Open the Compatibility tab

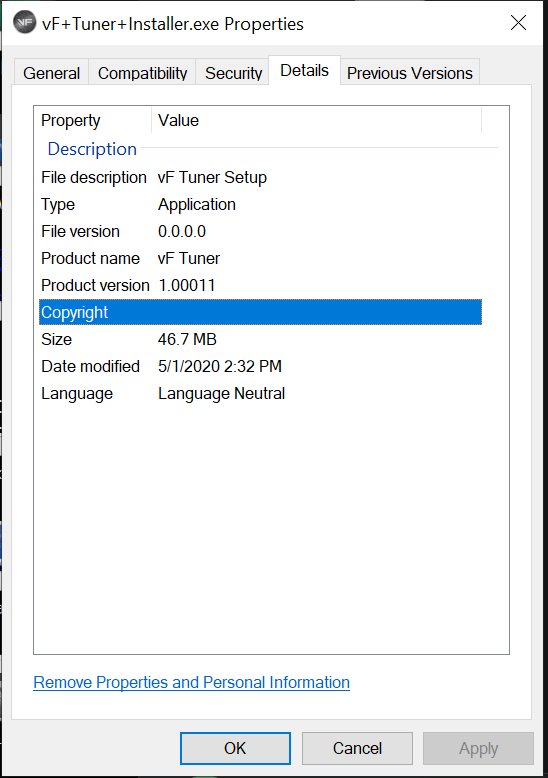click(142, 73)
